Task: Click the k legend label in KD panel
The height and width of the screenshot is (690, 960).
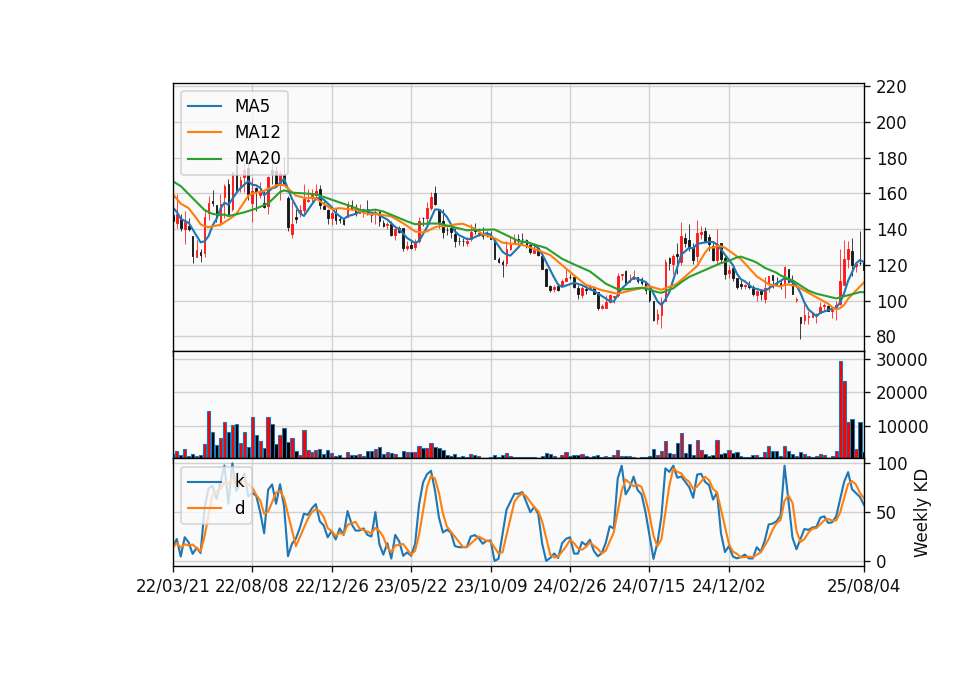Action: (239, 481)
